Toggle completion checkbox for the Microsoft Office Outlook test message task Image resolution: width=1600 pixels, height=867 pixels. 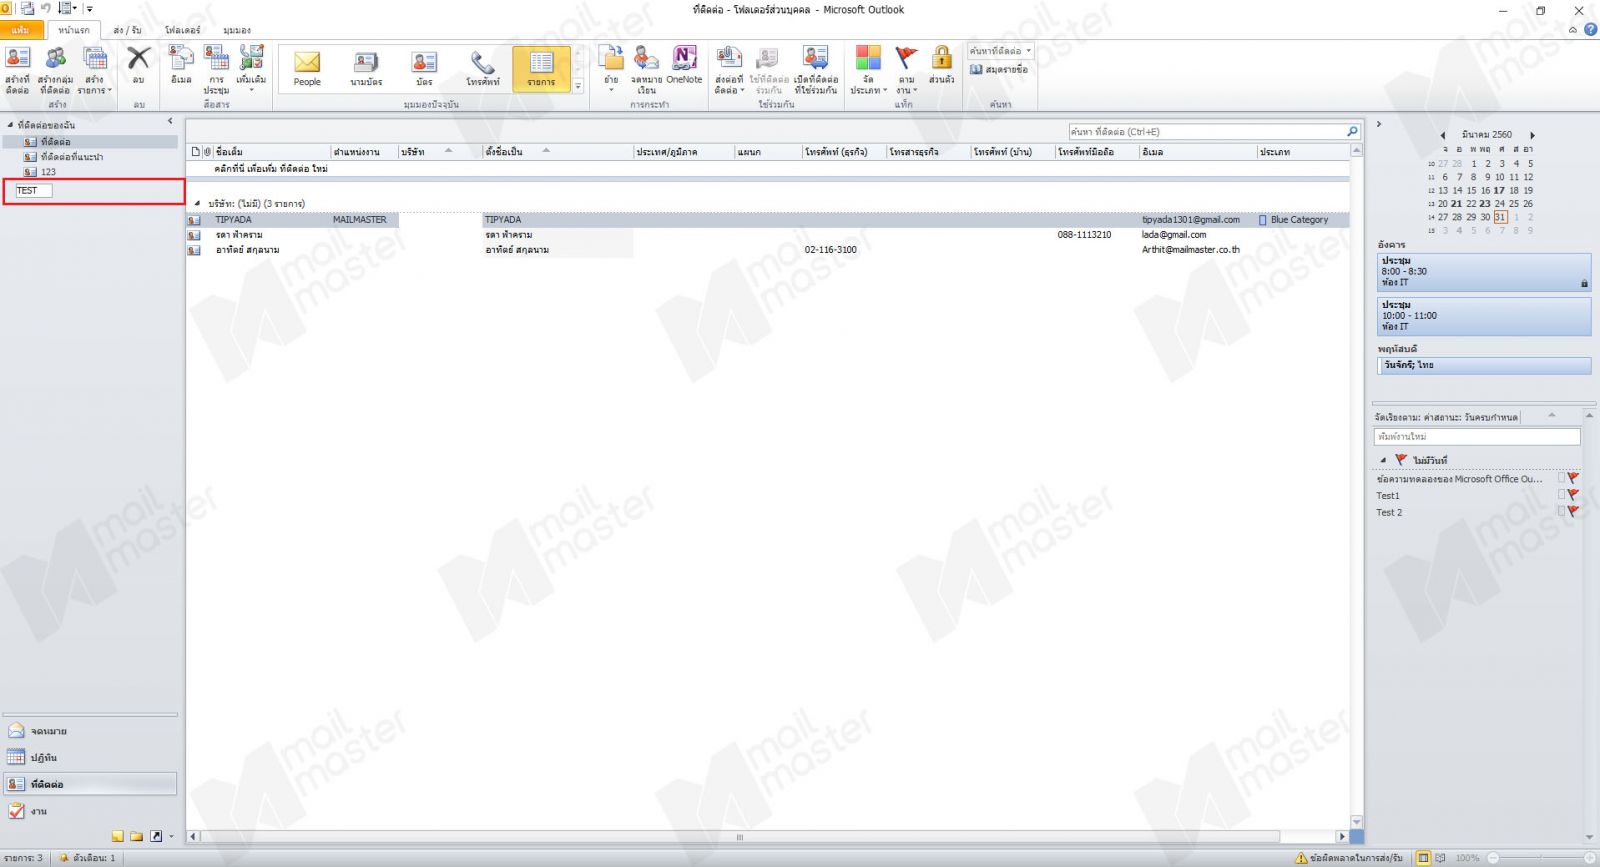1561,478
